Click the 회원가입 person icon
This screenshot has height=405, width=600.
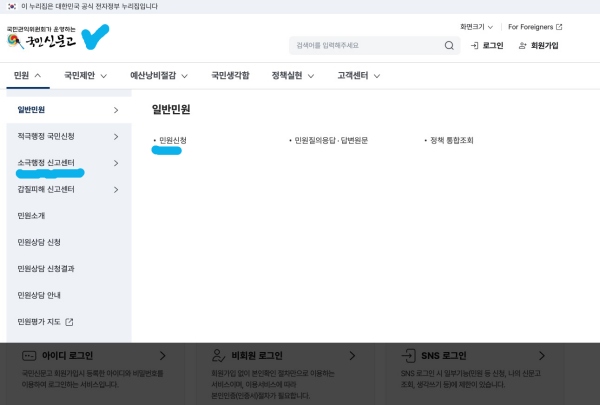pos(522,46)
